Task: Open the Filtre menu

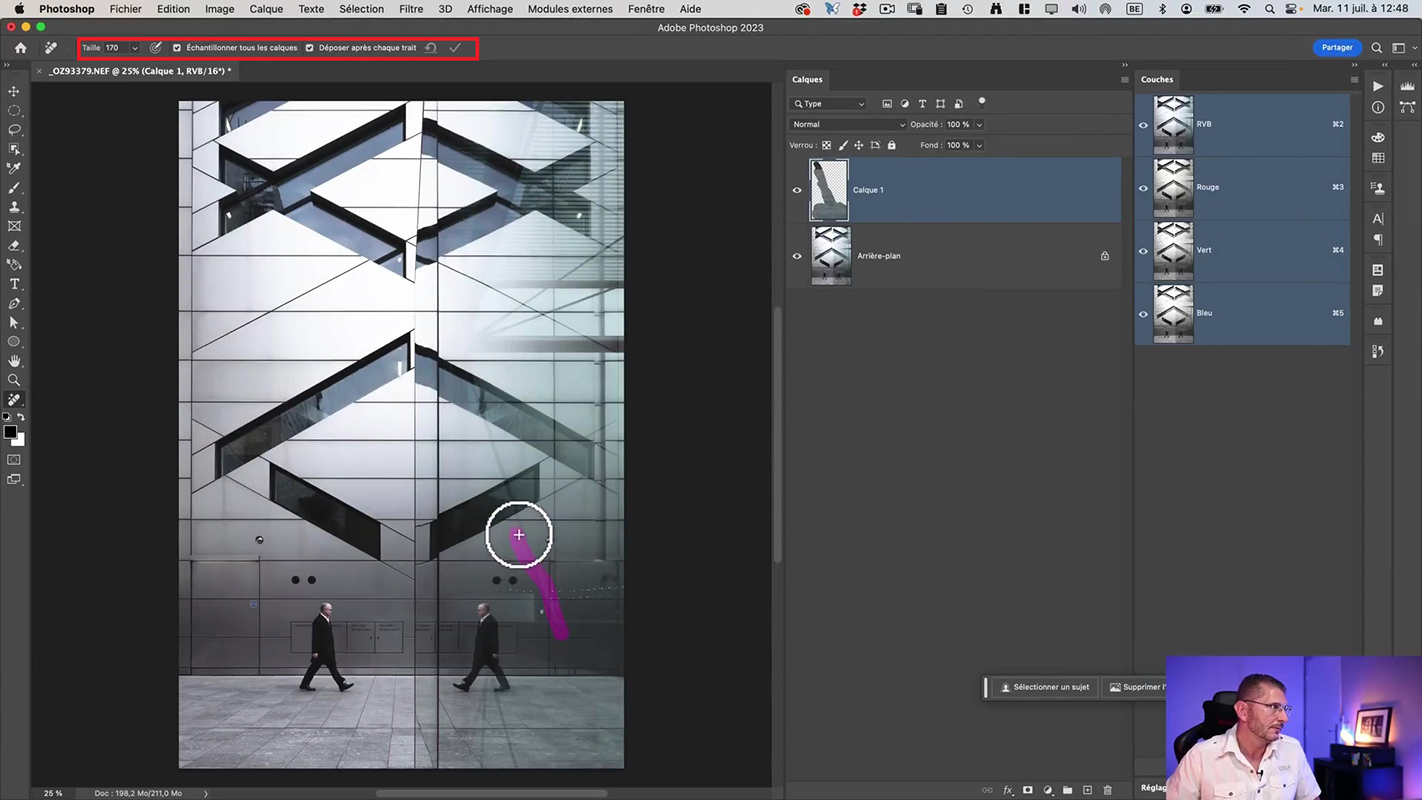Action: click(410, 9)
